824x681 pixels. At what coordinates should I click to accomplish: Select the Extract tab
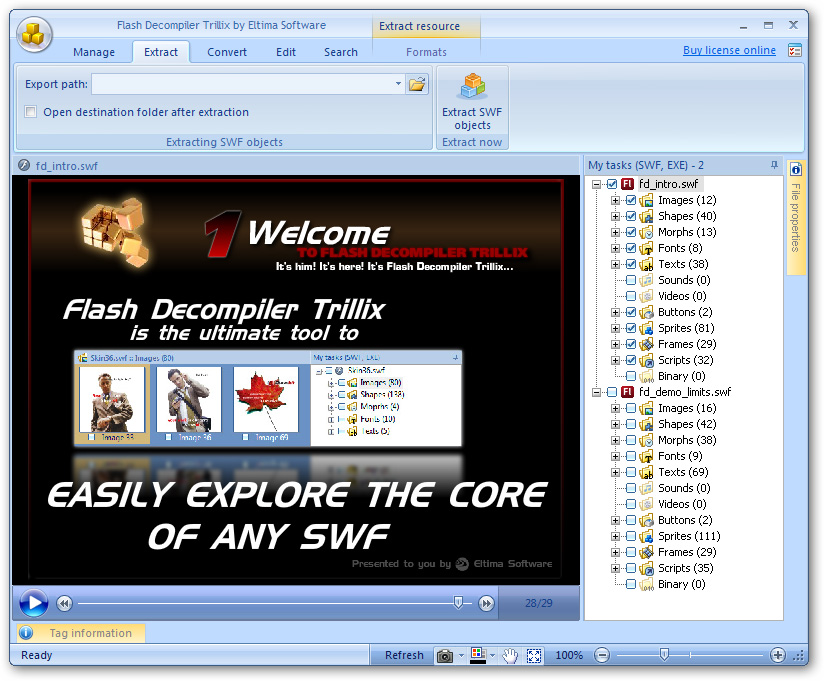161,52
